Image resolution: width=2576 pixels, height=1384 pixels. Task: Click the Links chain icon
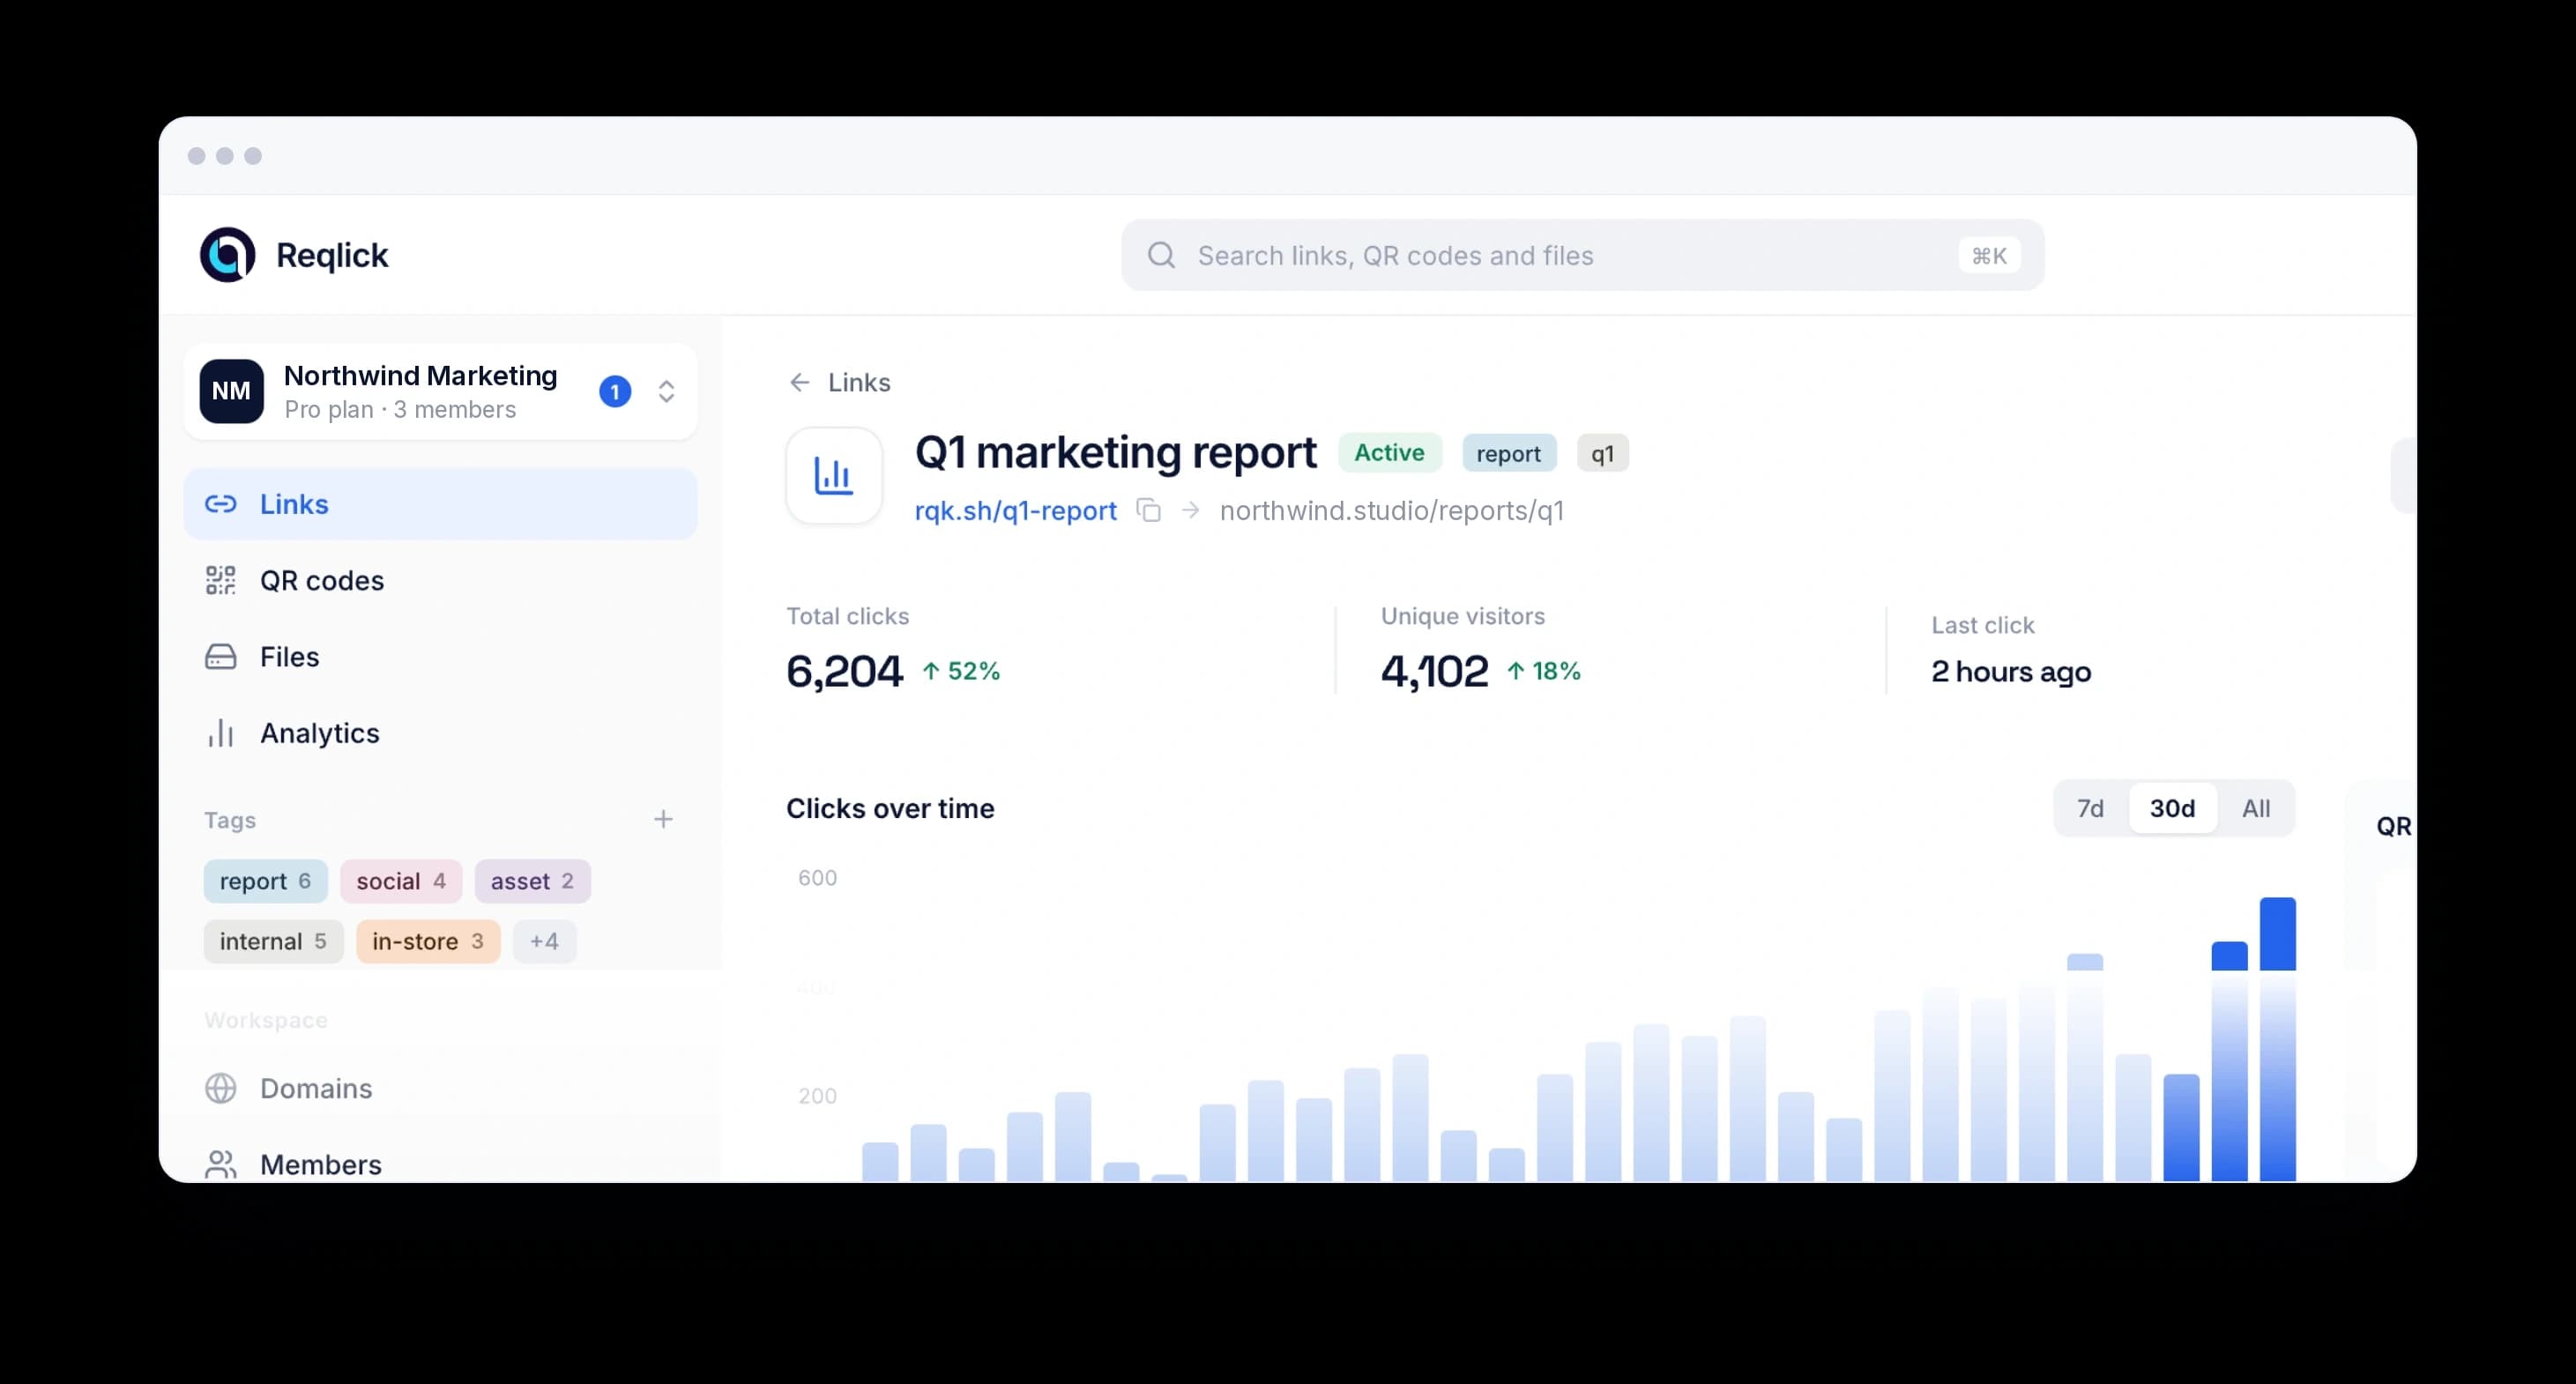click(220, 504)
